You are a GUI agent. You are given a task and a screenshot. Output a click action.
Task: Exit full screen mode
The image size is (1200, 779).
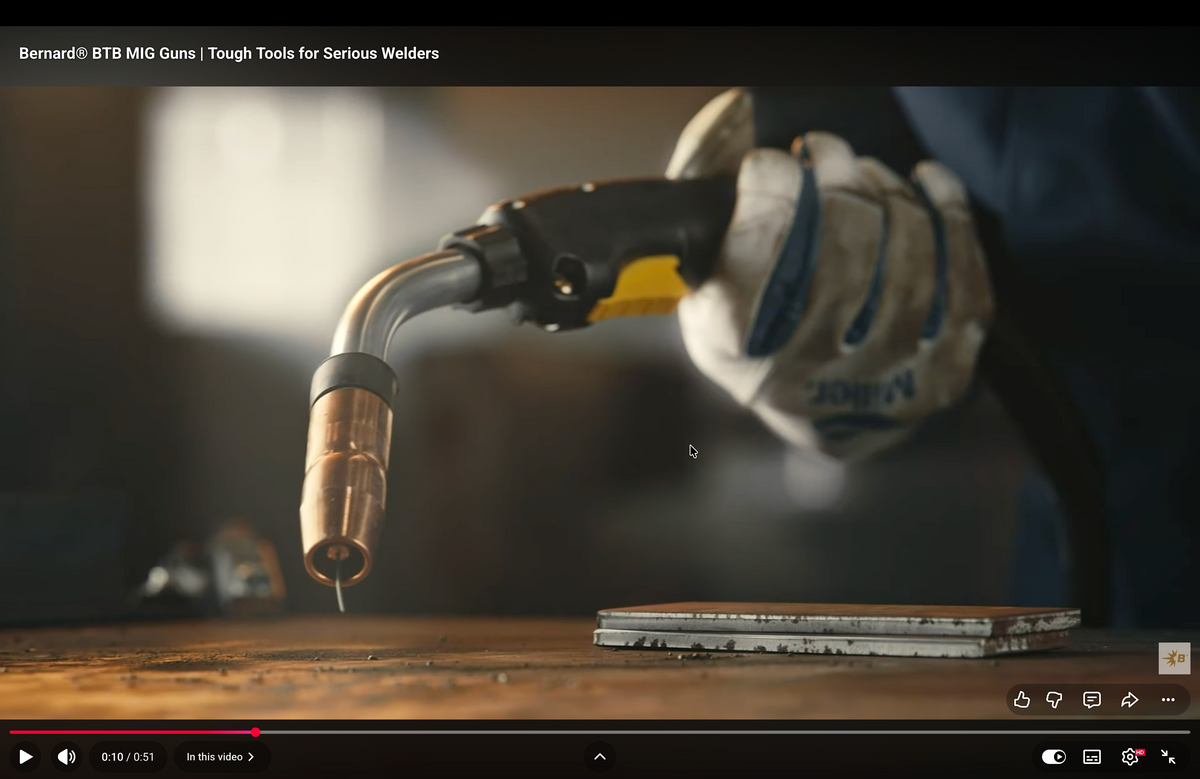tap(1168, 757)
